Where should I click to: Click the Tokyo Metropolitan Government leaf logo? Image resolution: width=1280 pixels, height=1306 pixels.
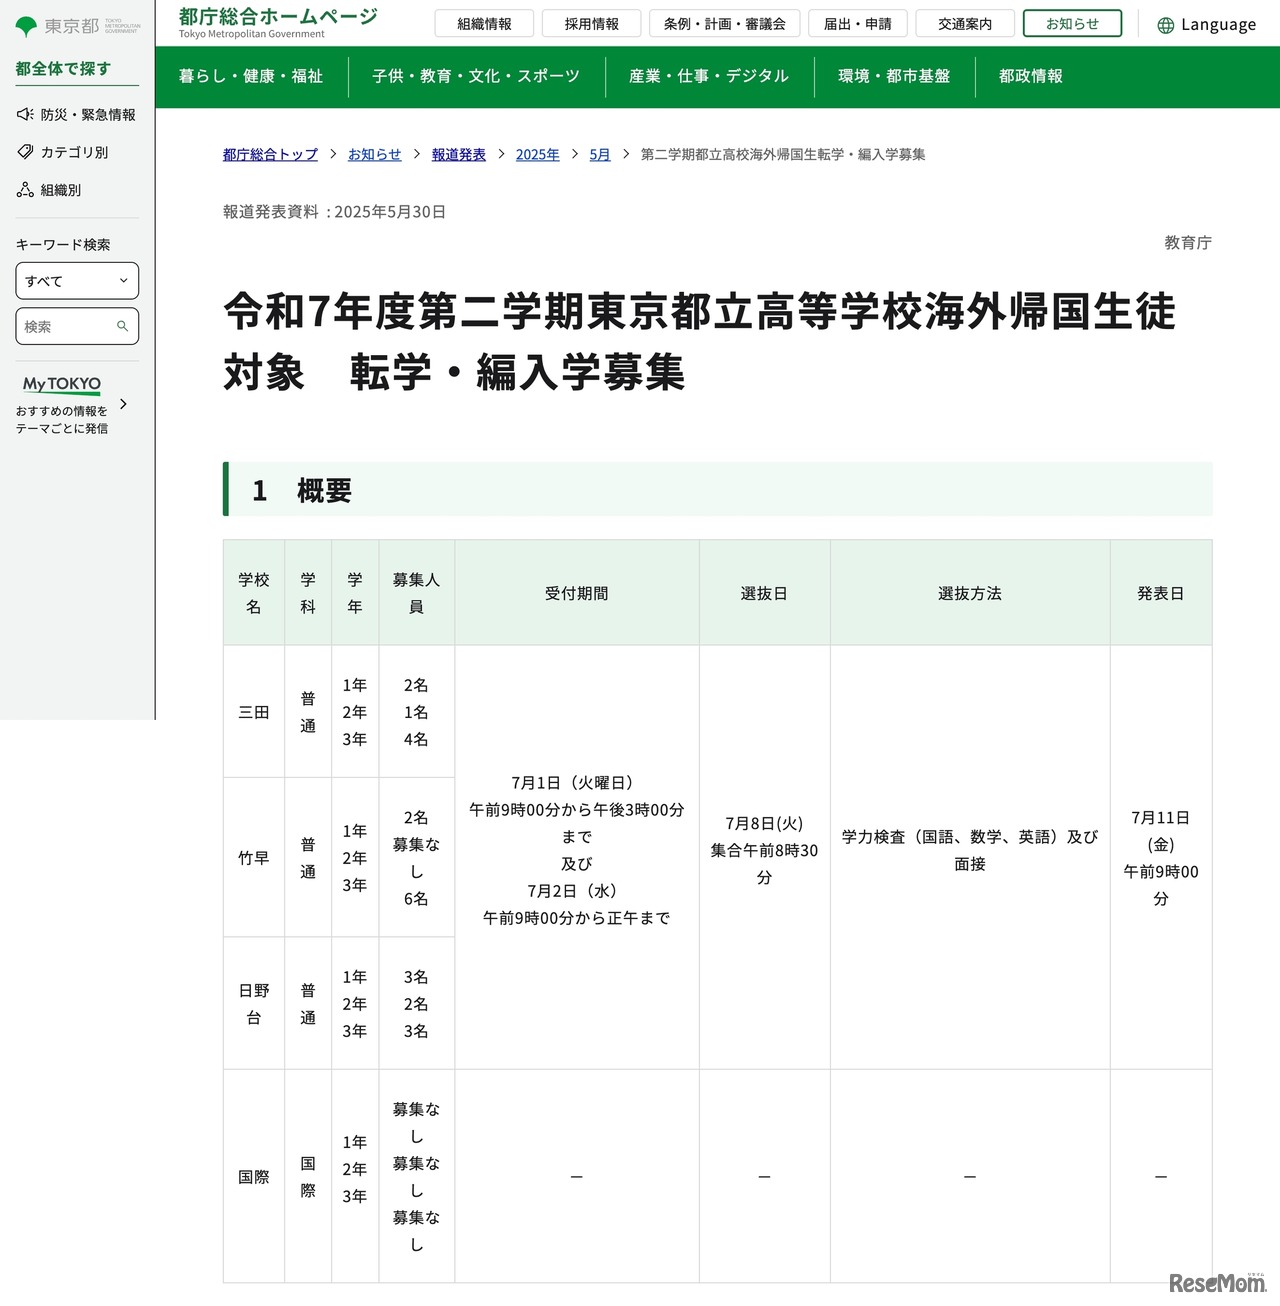click(x=24, y=23)
